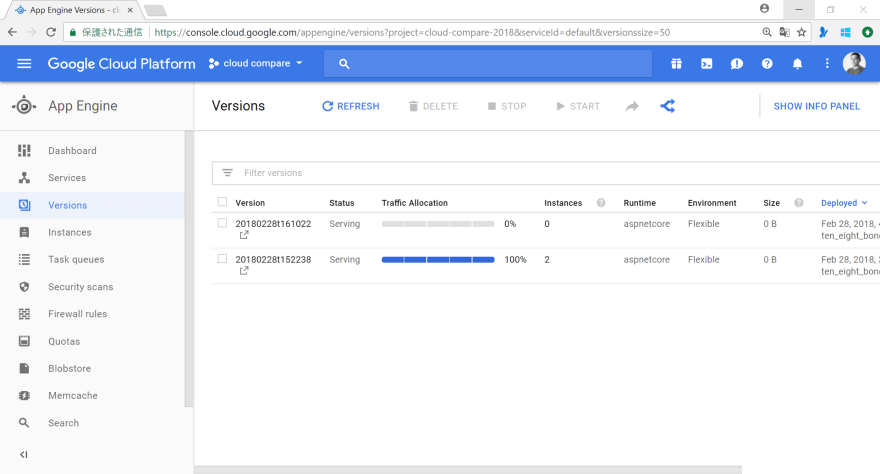Screen dimensions: 880x474
Task: Click the Runtime column header
Action: tap(639, 203)
